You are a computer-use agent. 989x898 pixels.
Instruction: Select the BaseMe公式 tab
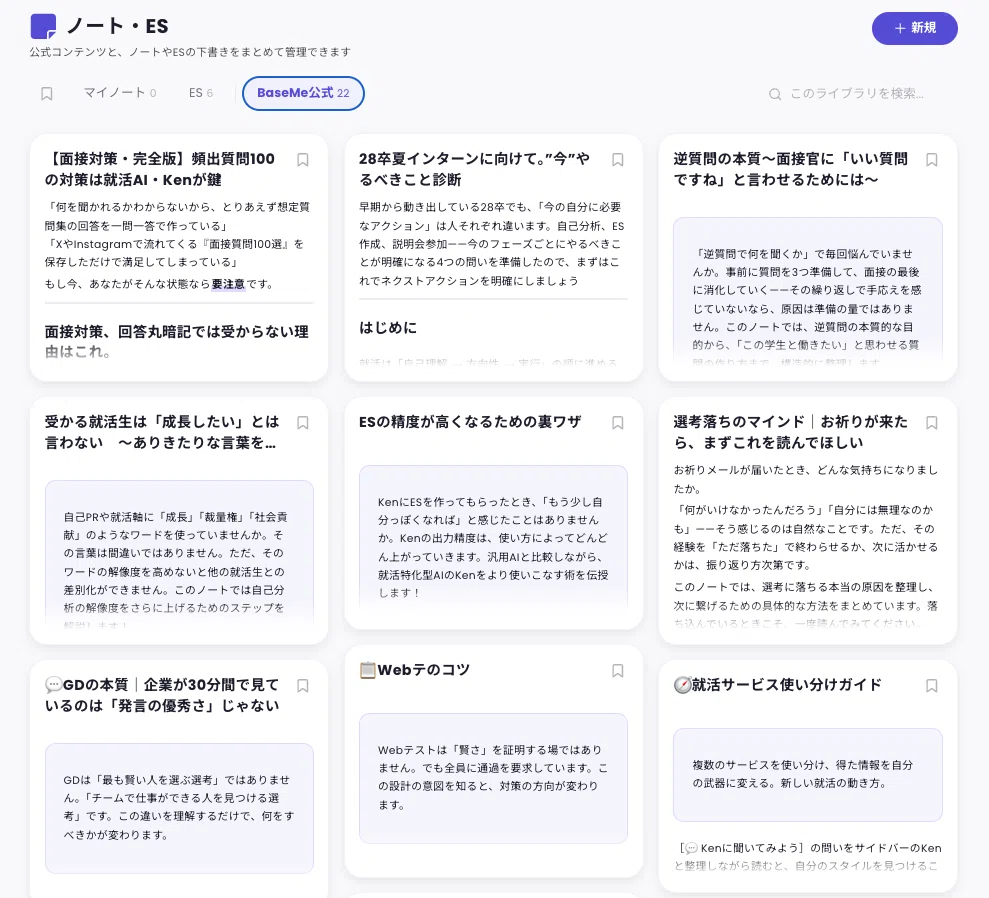pyautogui.click(x=303, y=93)
